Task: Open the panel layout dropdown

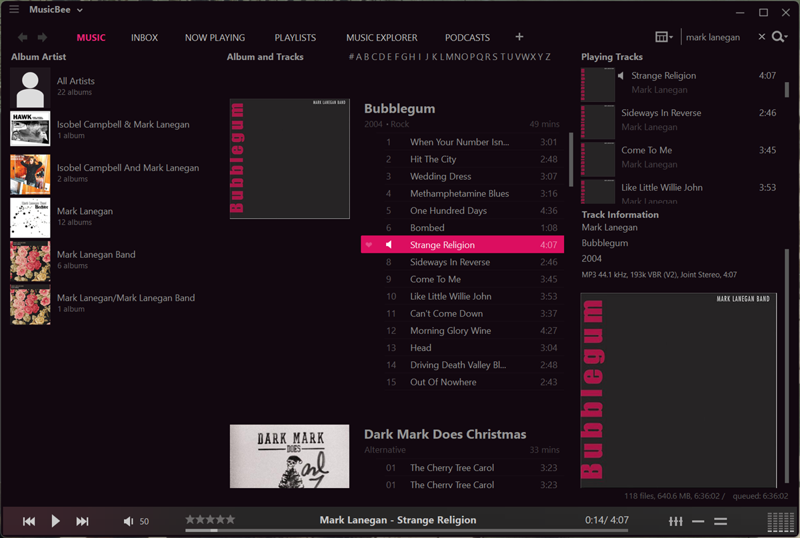Action: pyautogui.click(x=664, y=37)
